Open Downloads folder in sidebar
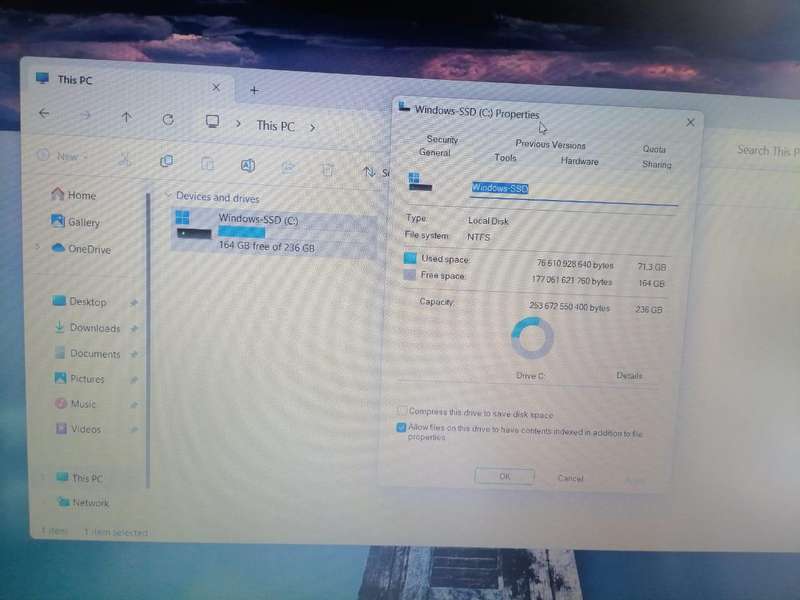The width and height of the screenshot is (800, 600). point(88,327)
